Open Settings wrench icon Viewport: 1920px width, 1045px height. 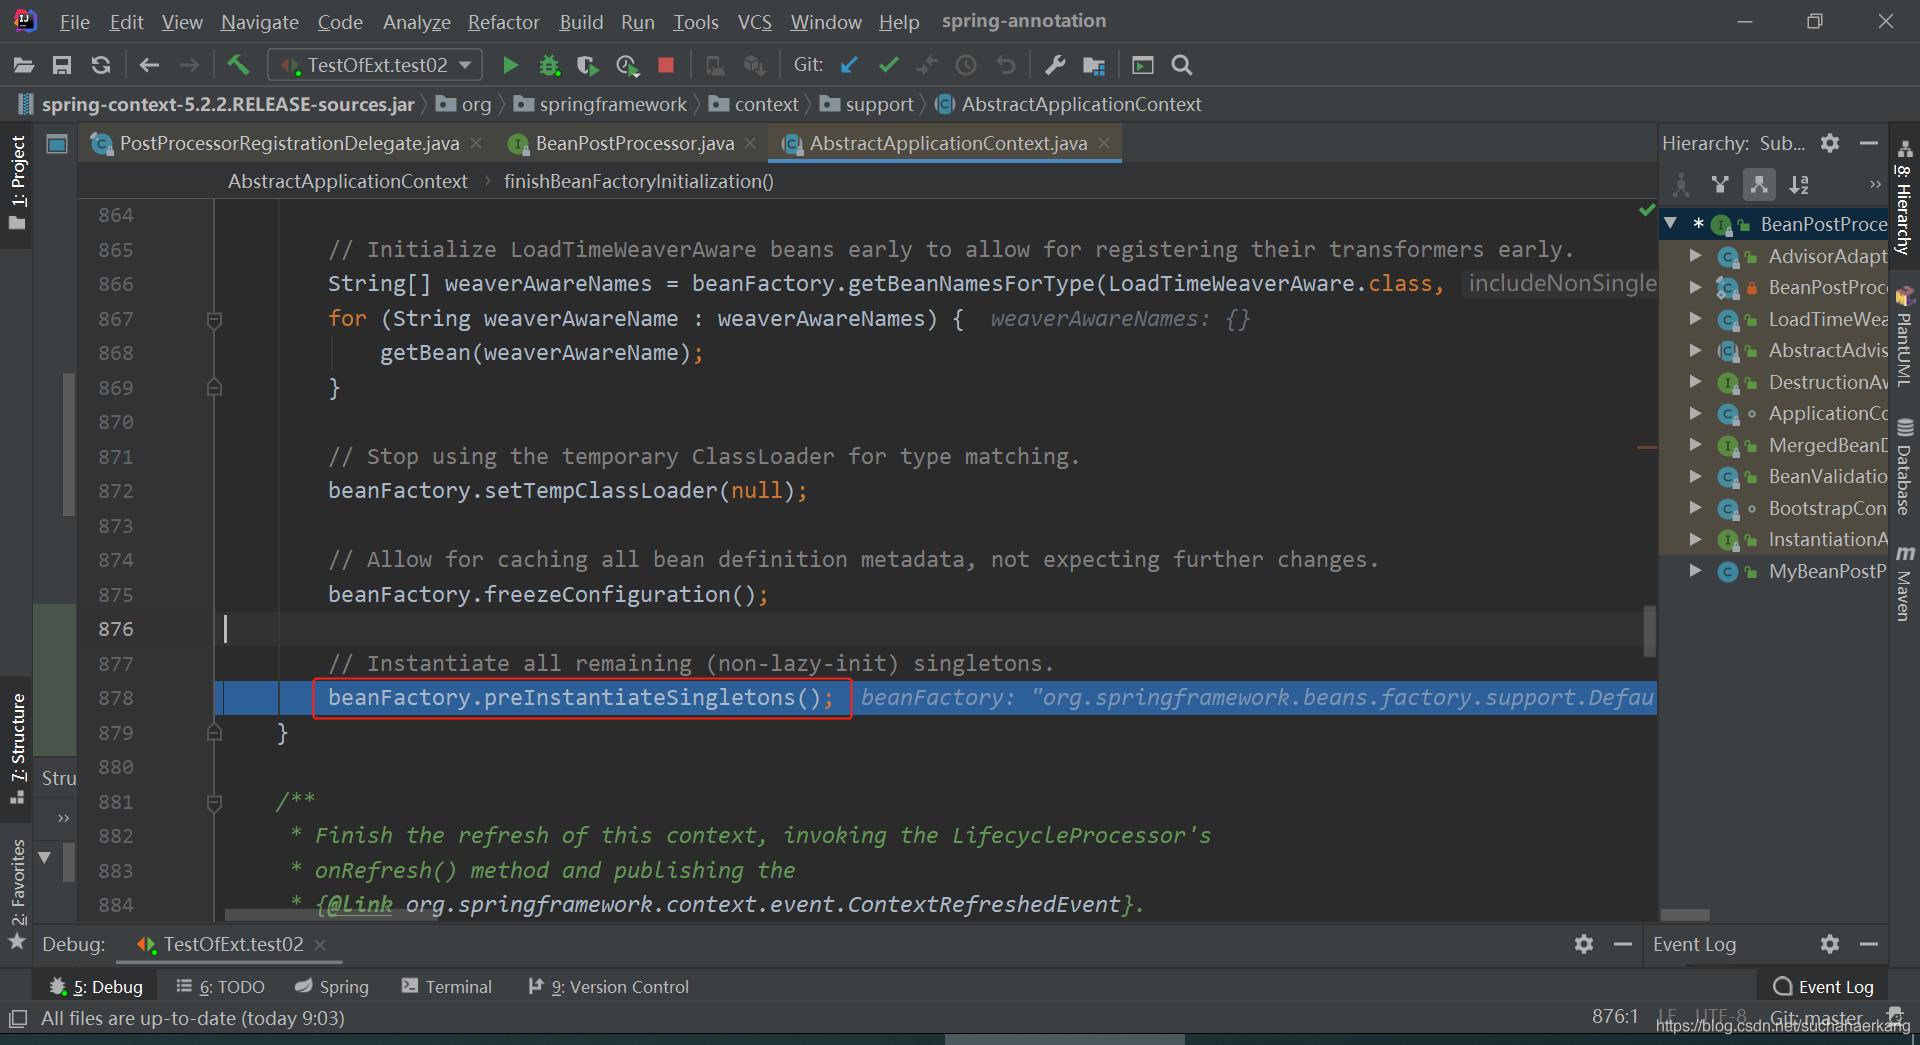(x=1055, y=65)
